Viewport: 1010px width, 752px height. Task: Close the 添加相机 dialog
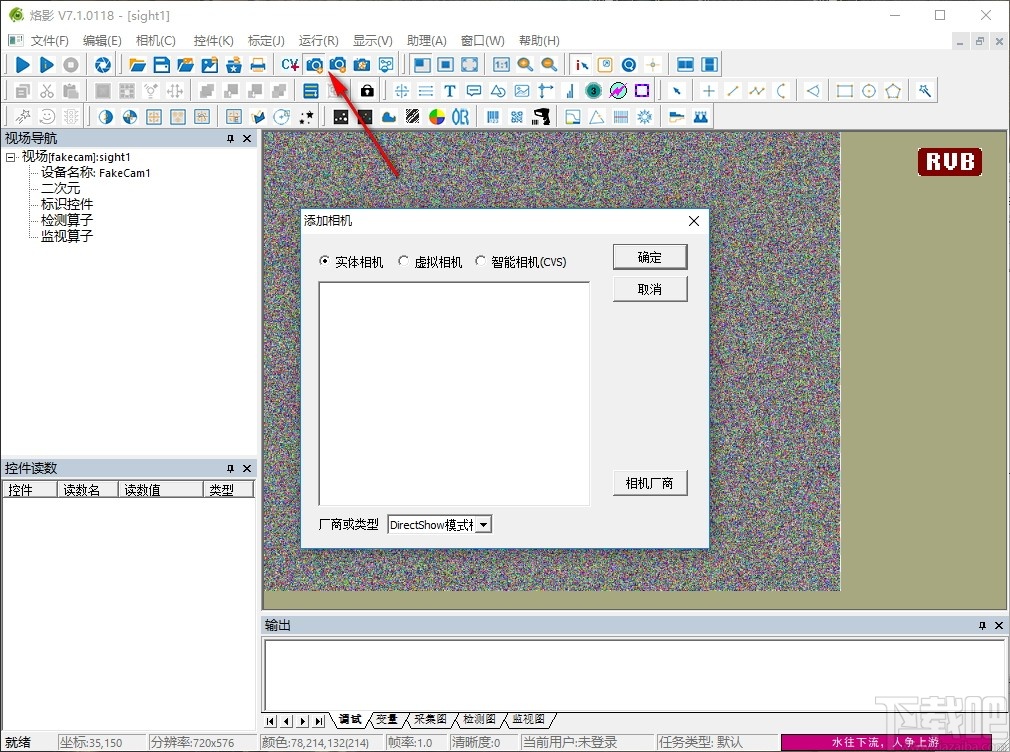point(694,221)
